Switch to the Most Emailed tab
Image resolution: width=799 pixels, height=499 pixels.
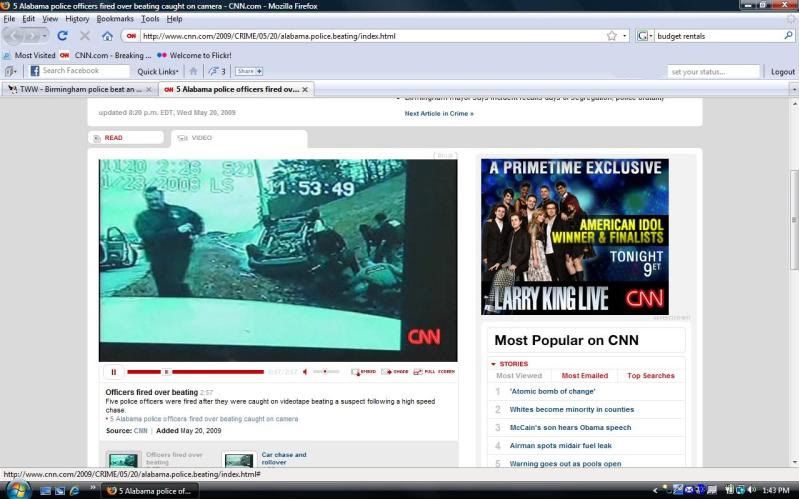(584, 376)
